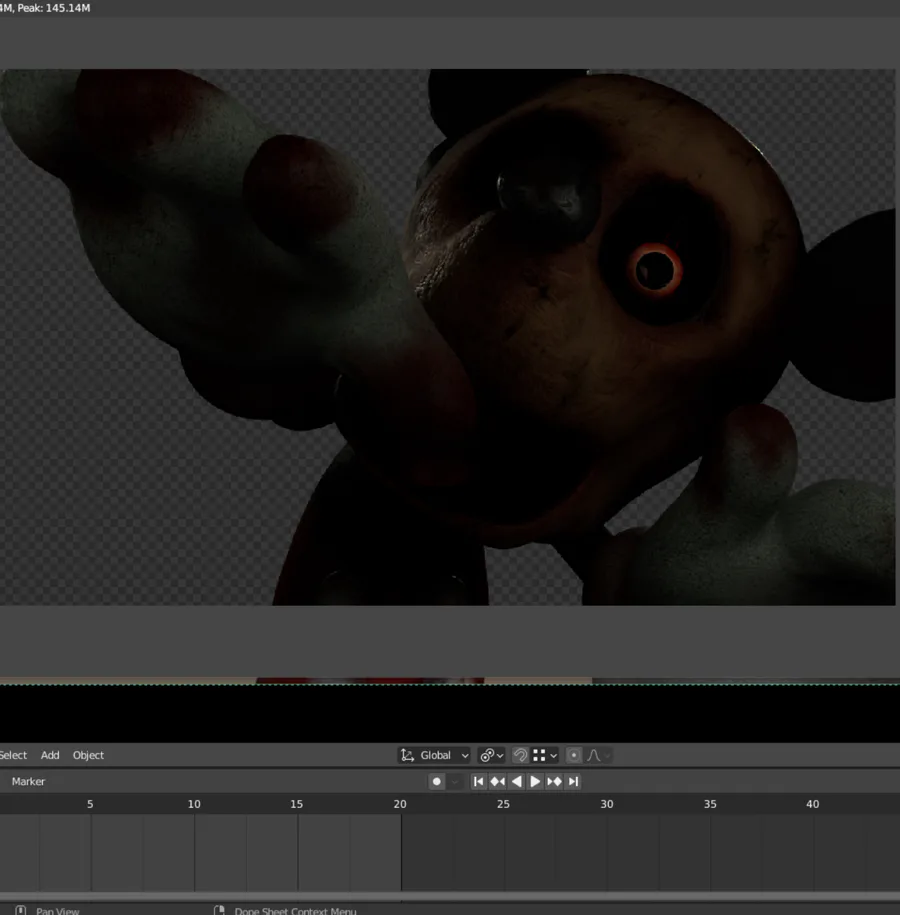Screen dimensions: 900x915
Task: Jump to the end frame
Action: tap(573, 781)
